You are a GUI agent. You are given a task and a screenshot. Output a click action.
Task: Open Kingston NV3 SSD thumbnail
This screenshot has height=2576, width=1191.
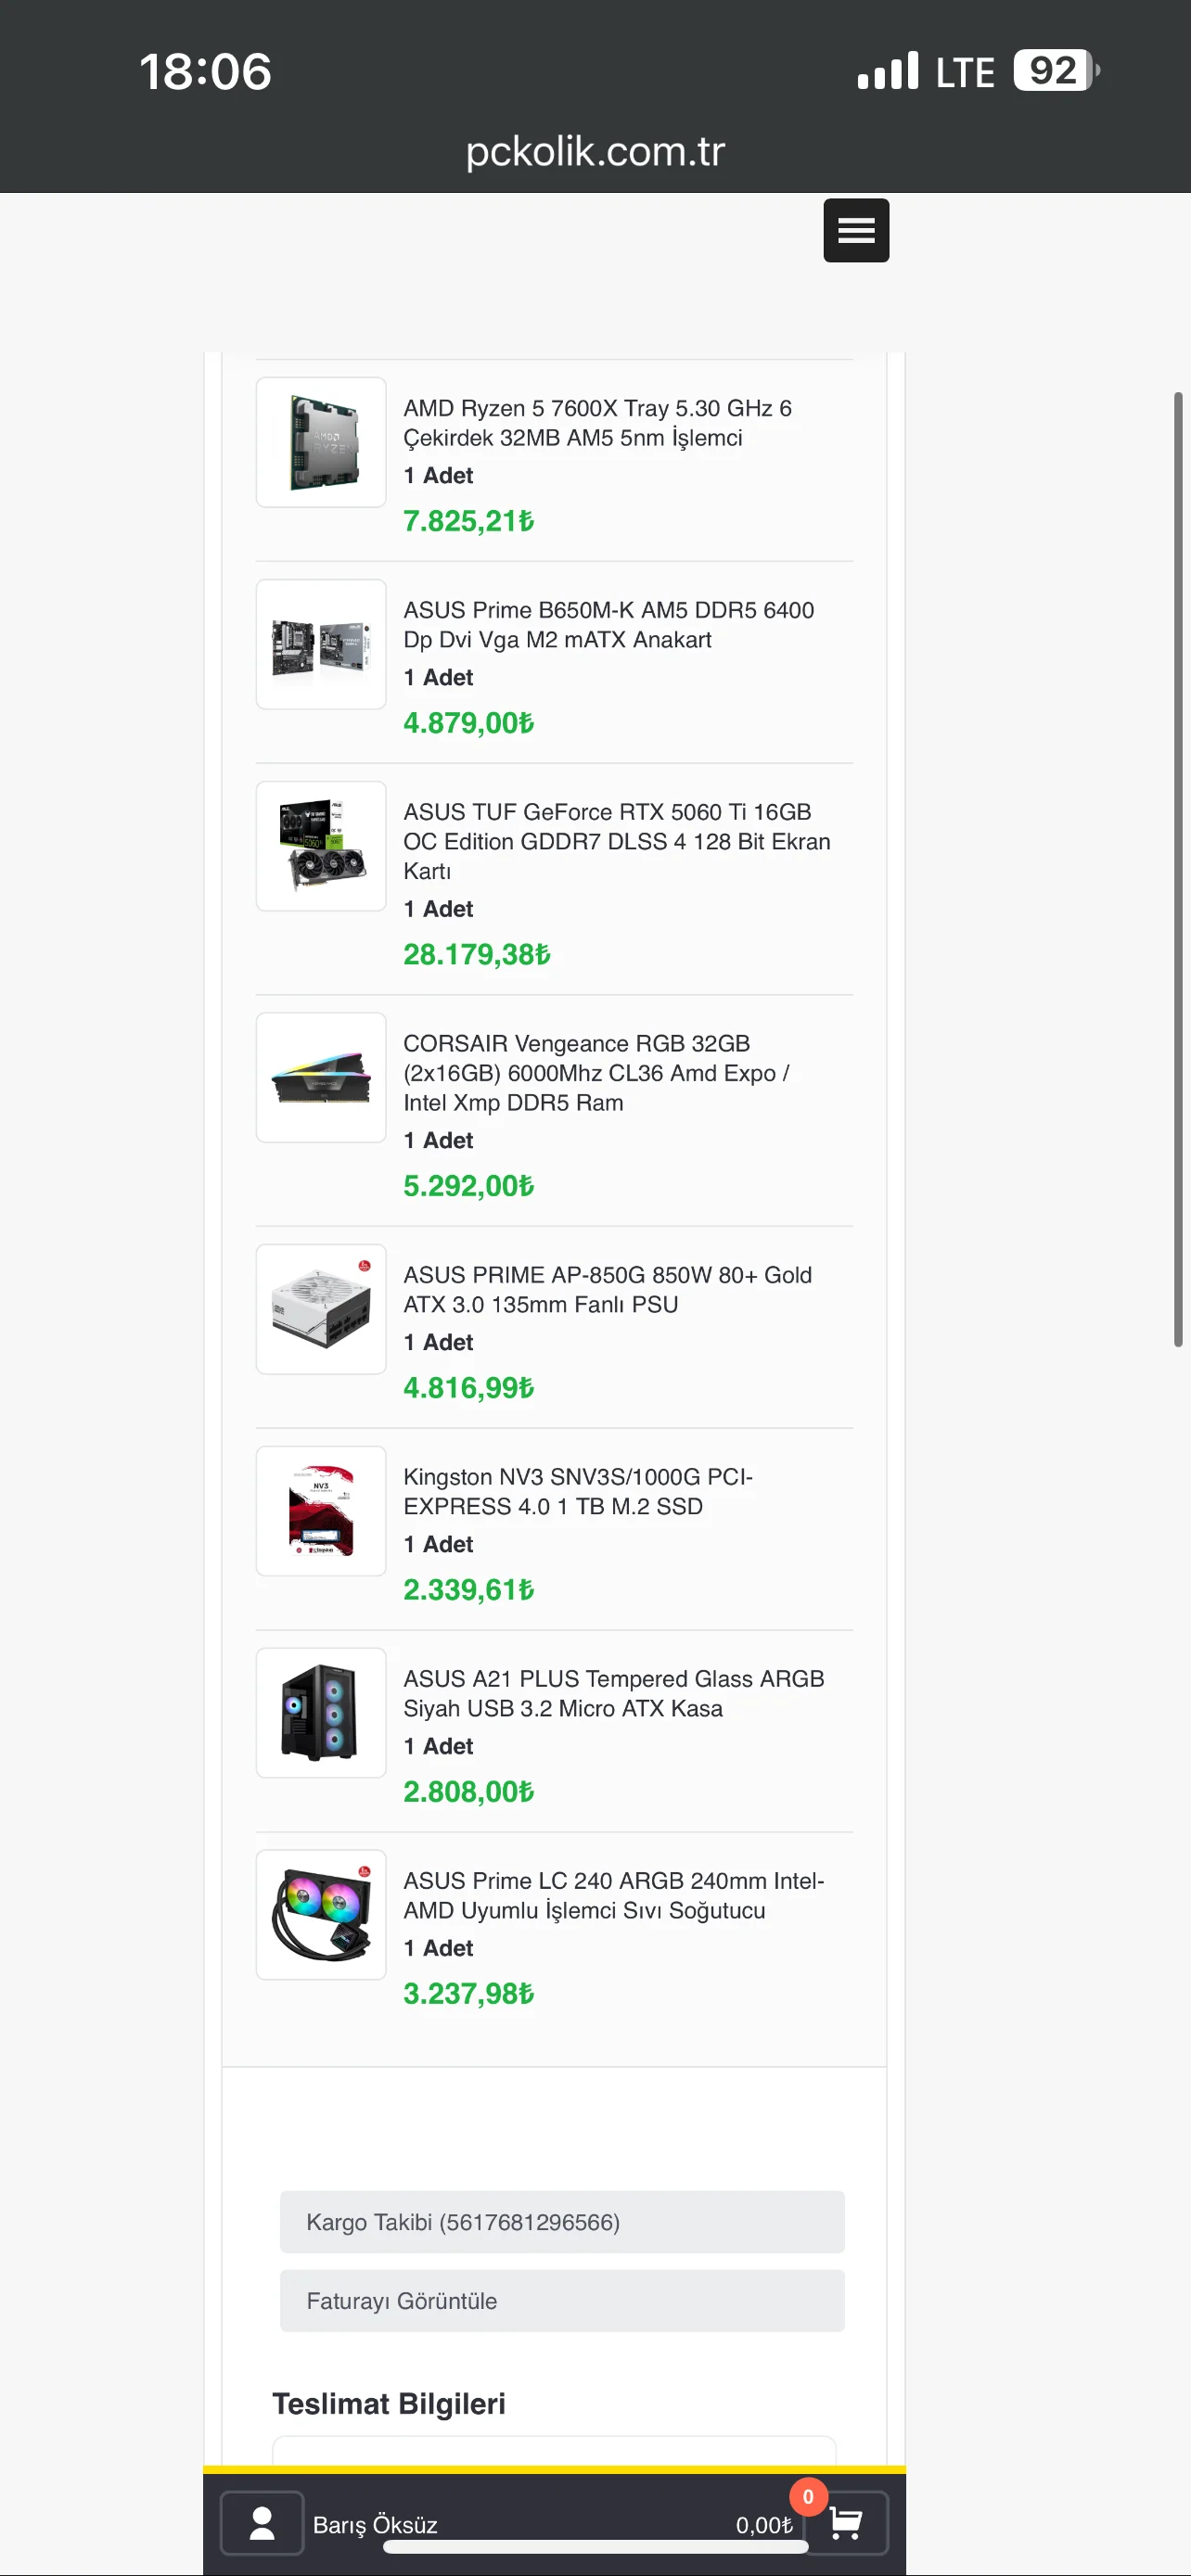tap(321, 1511)
